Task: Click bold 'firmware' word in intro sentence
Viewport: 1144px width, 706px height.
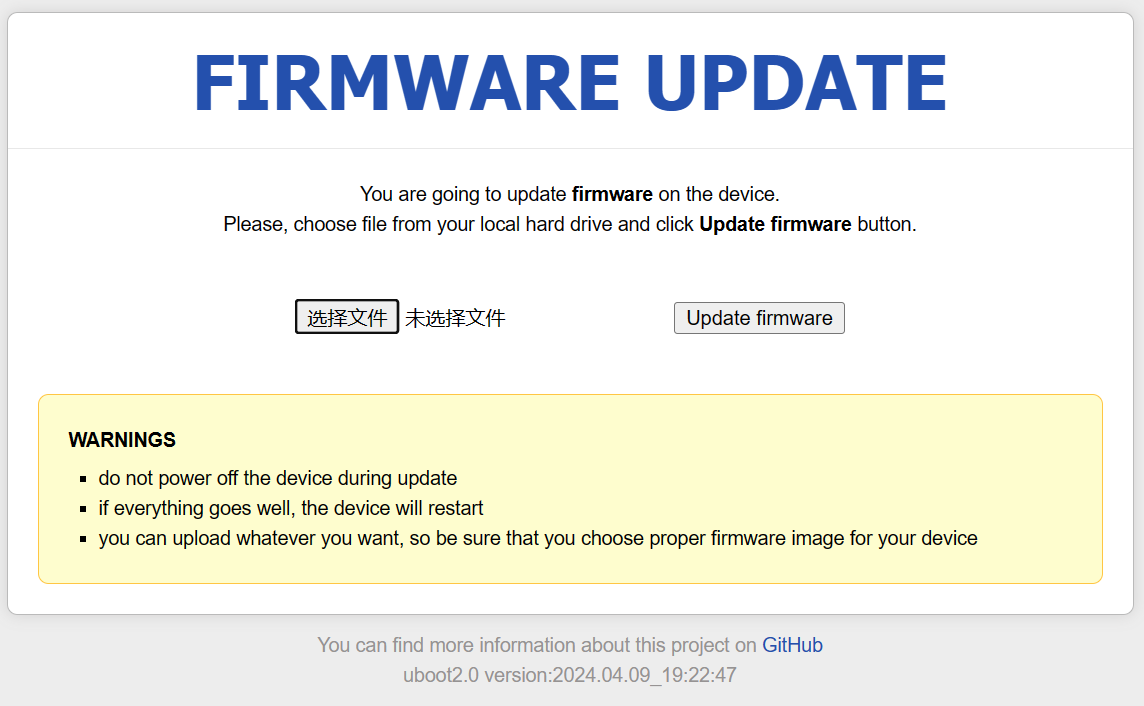Action: click(612, 194)
